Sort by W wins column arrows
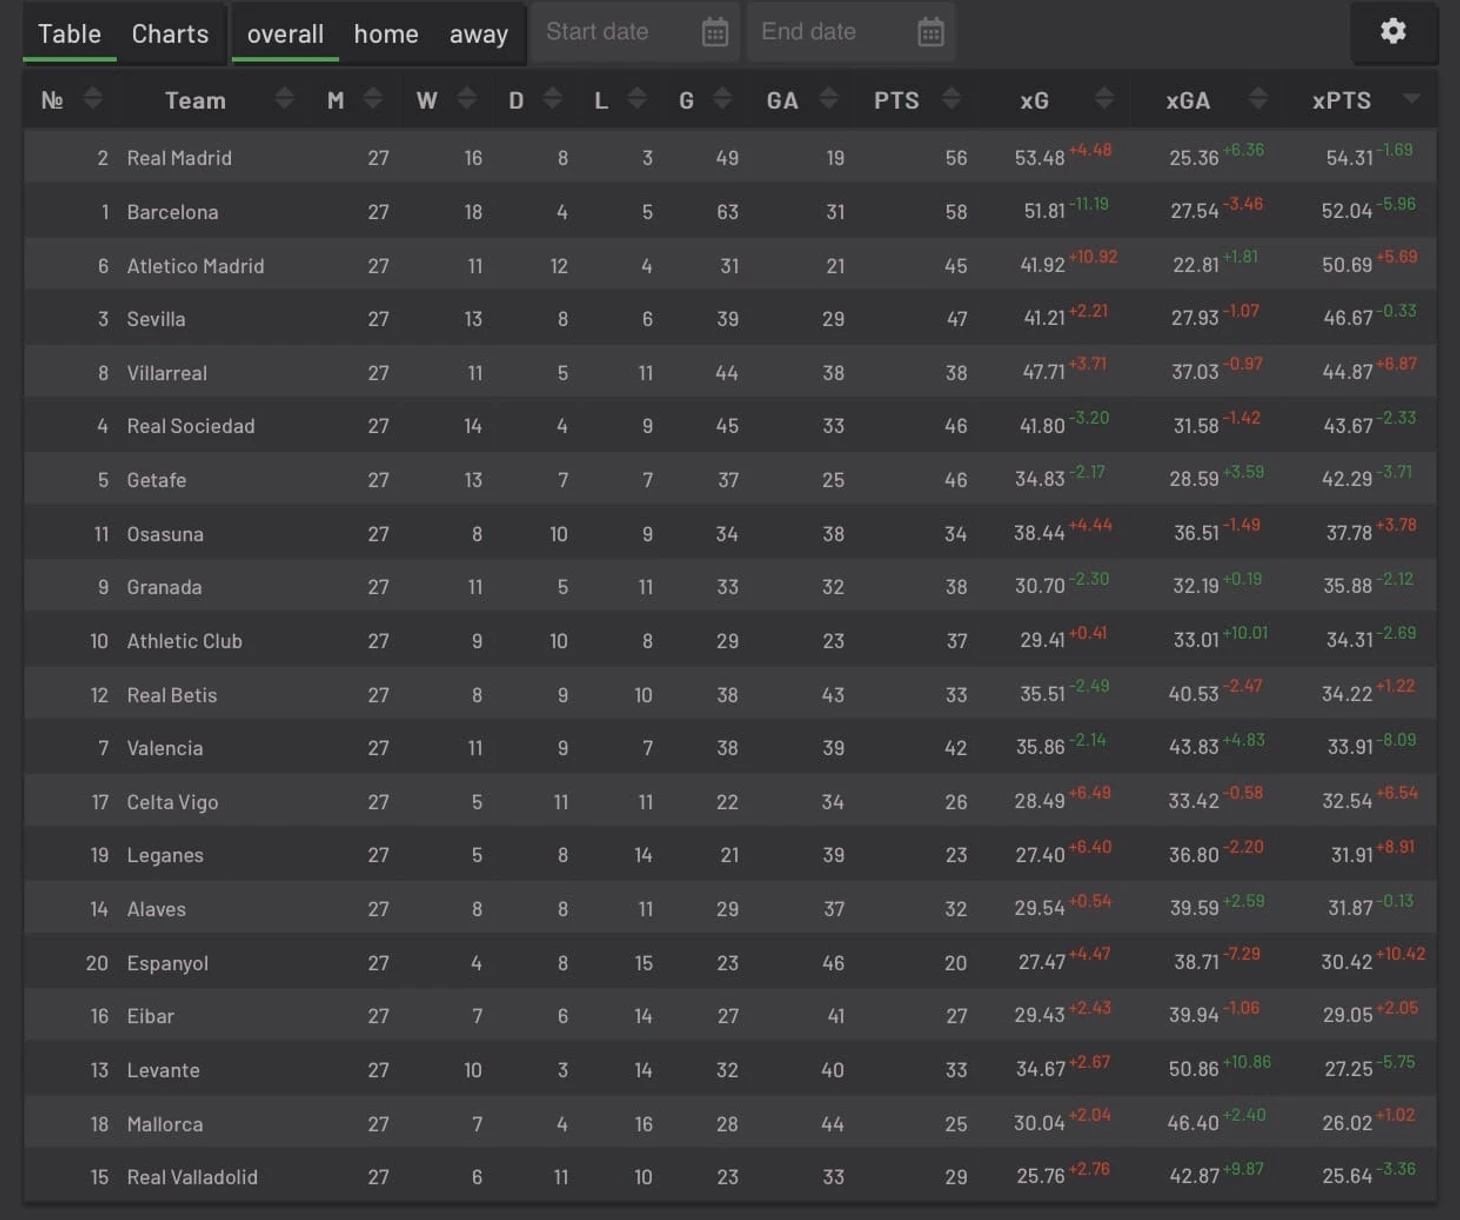This screenshot has width=1460, height=1220. 466,98
